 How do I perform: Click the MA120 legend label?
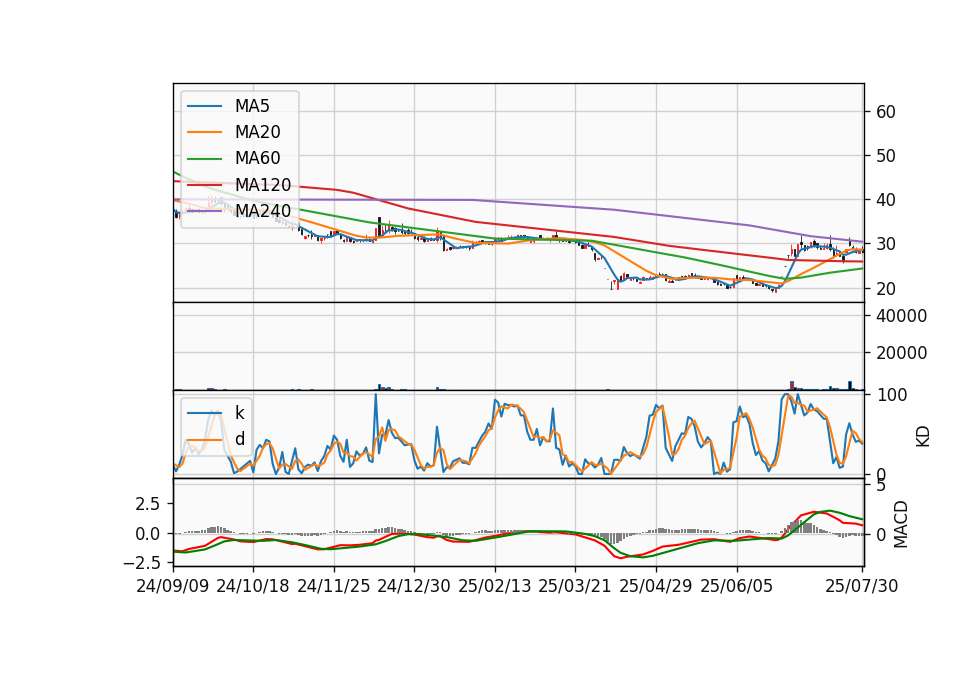point(263,185)
